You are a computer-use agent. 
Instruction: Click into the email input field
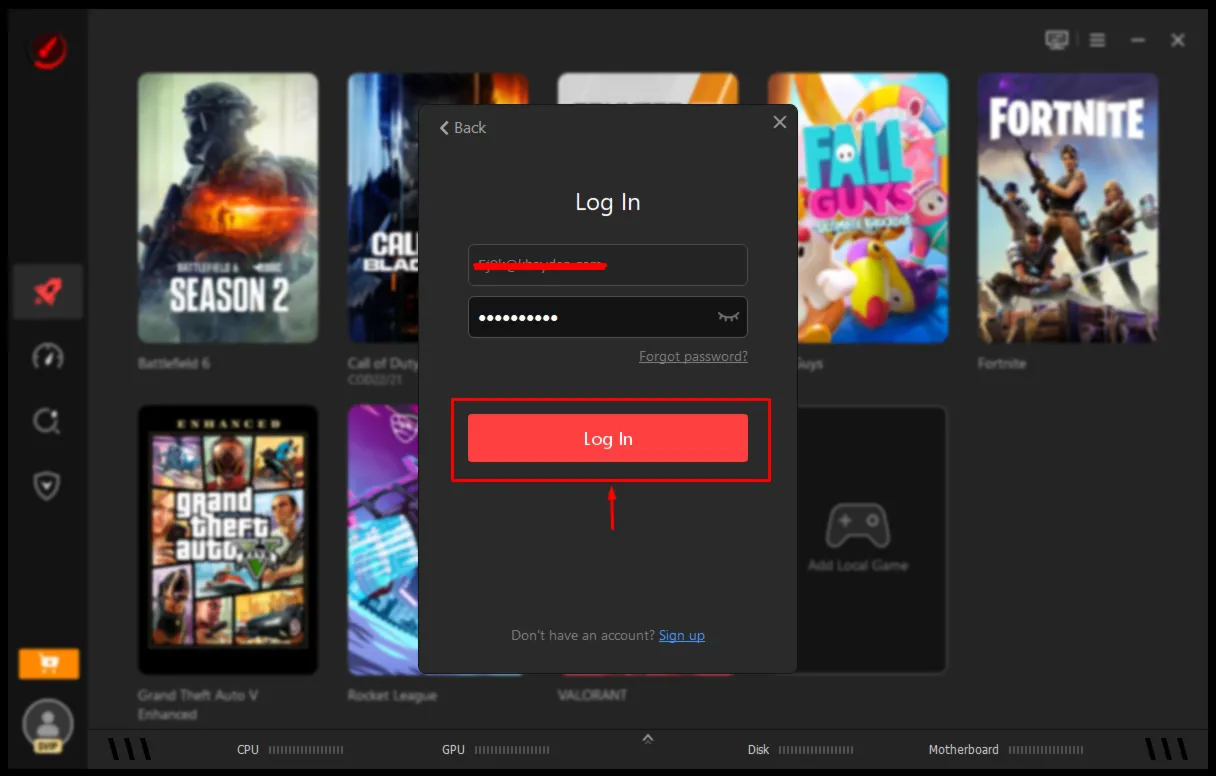(x=607, y=265)
